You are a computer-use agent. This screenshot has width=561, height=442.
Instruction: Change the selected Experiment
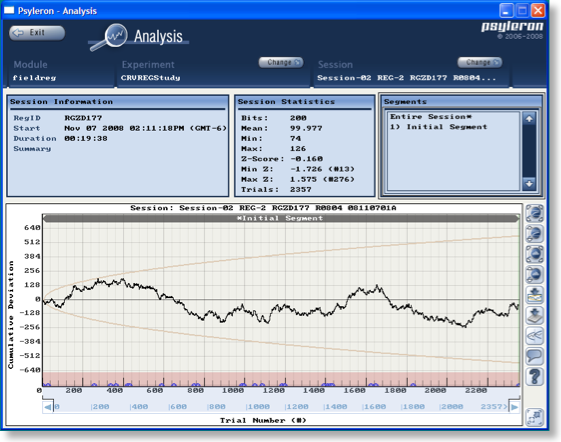[x=281, y=62]
